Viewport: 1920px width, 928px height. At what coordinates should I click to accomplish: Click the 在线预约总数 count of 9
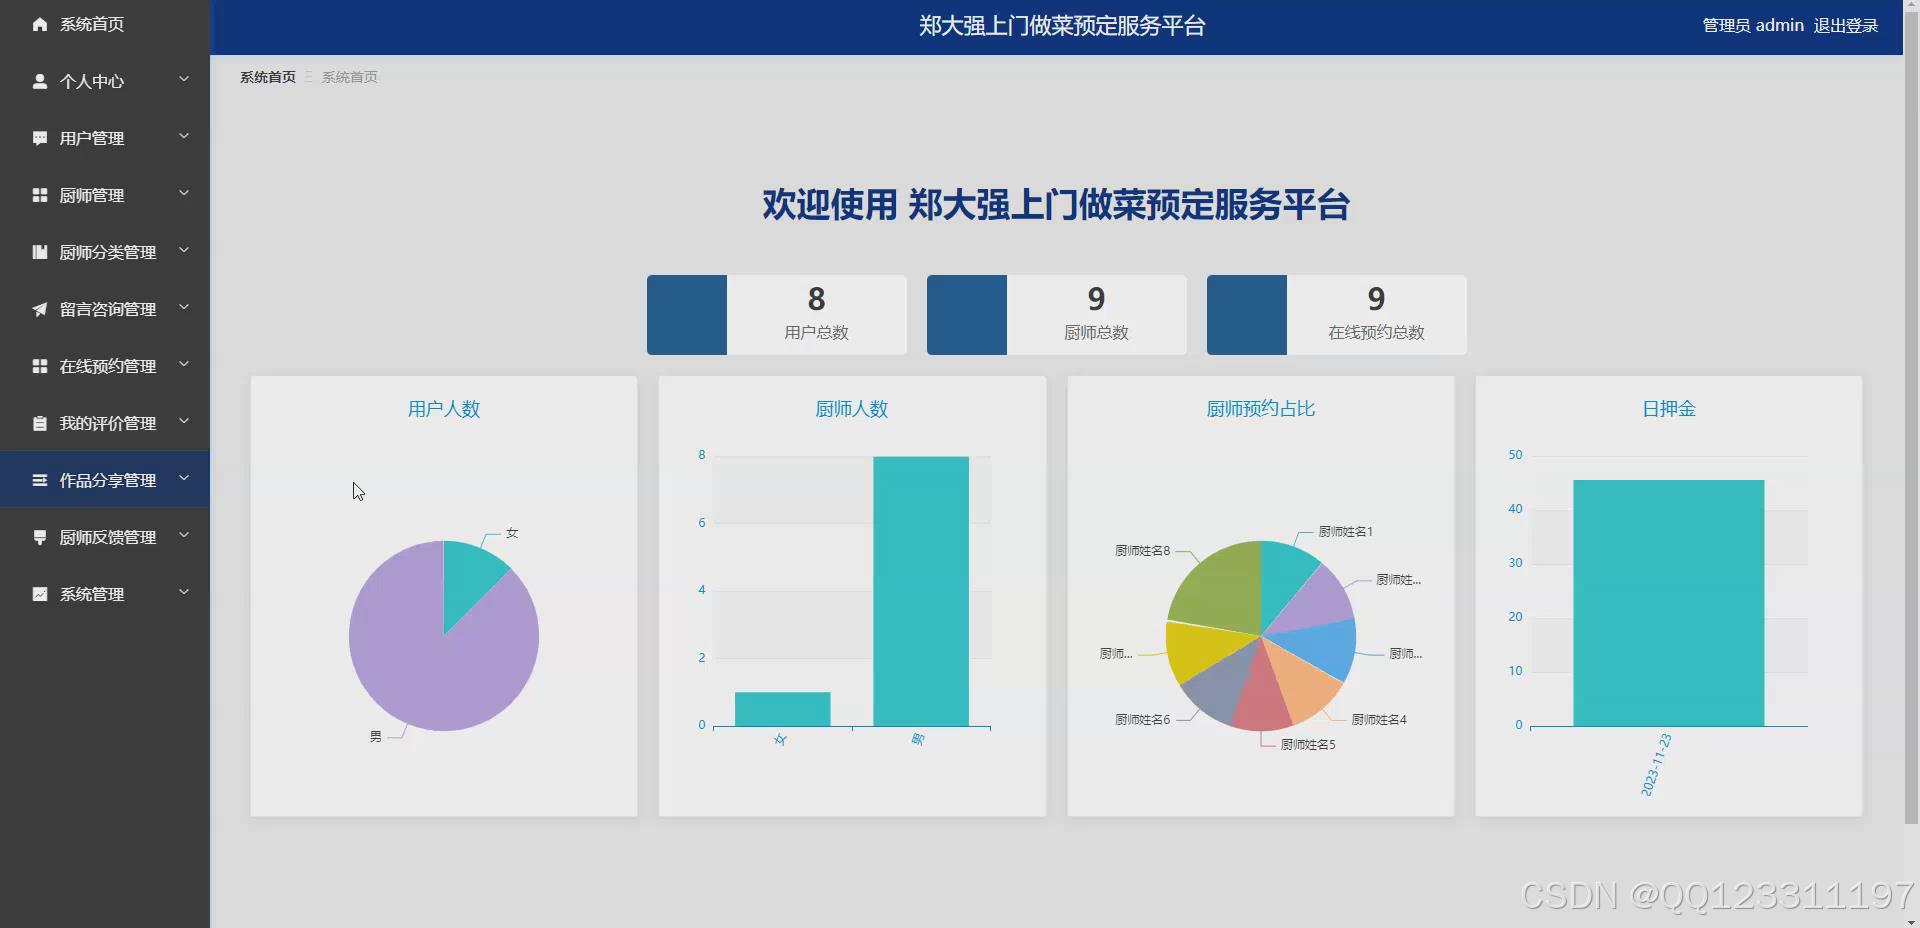pos(1376,299)
